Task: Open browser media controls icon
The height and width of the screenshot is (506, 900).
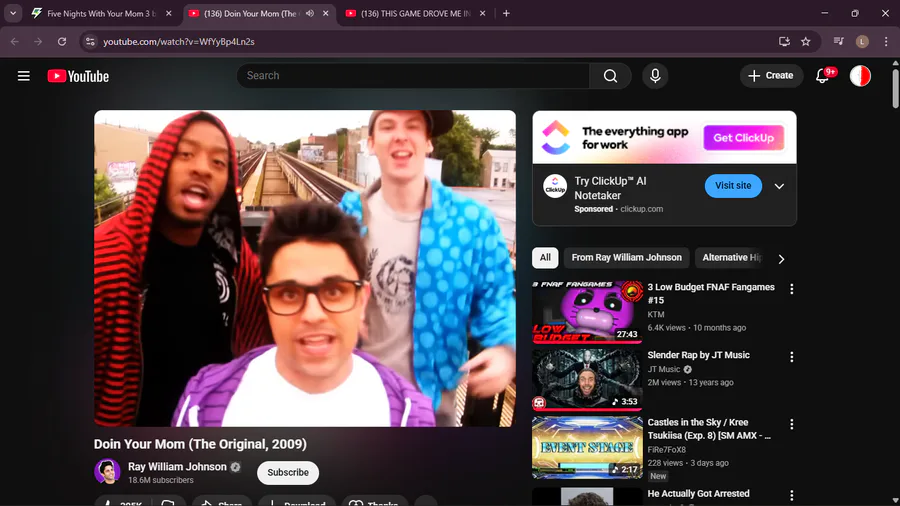Action: (x=839, y=41)
